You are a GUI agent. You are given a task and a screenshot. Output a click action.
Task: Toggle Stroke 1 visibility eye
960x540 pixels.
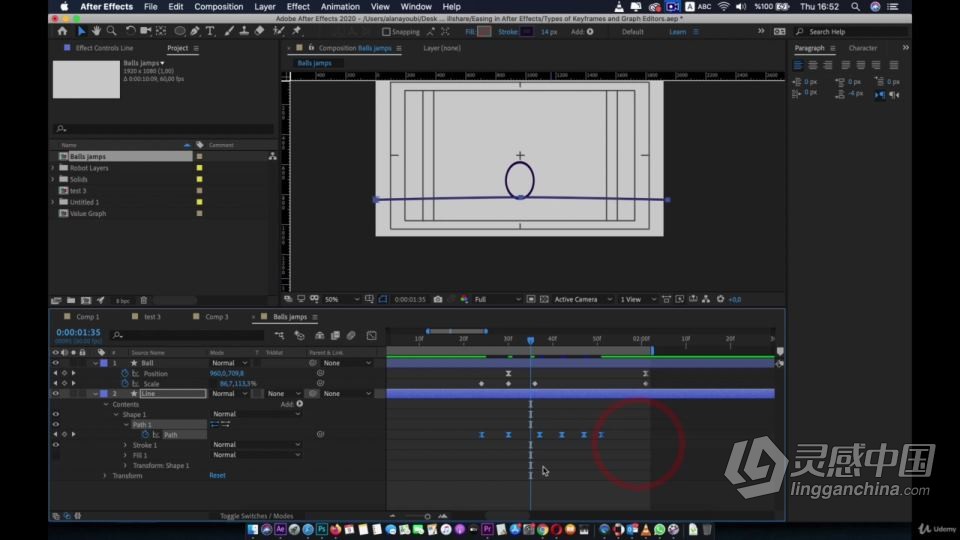coord(56,445)
